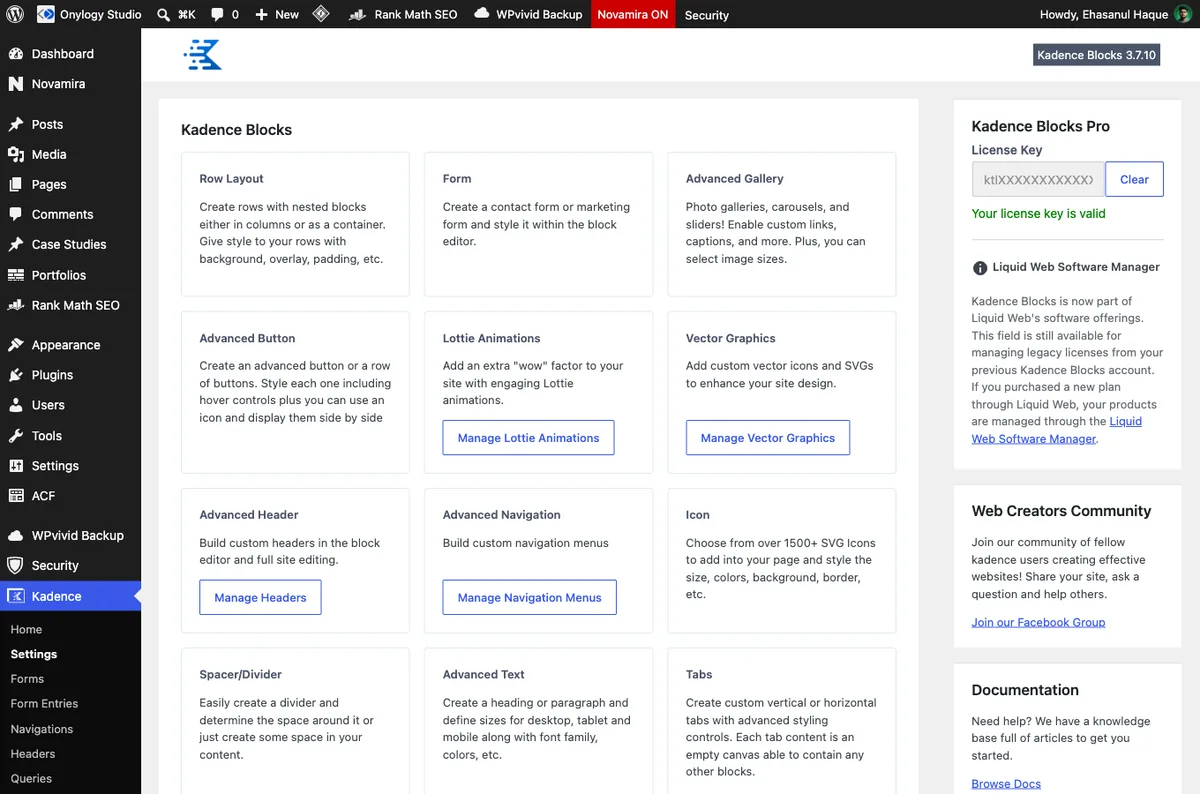
Task: Click the Posts pin icon in sidebar
Action: [15, 124]
